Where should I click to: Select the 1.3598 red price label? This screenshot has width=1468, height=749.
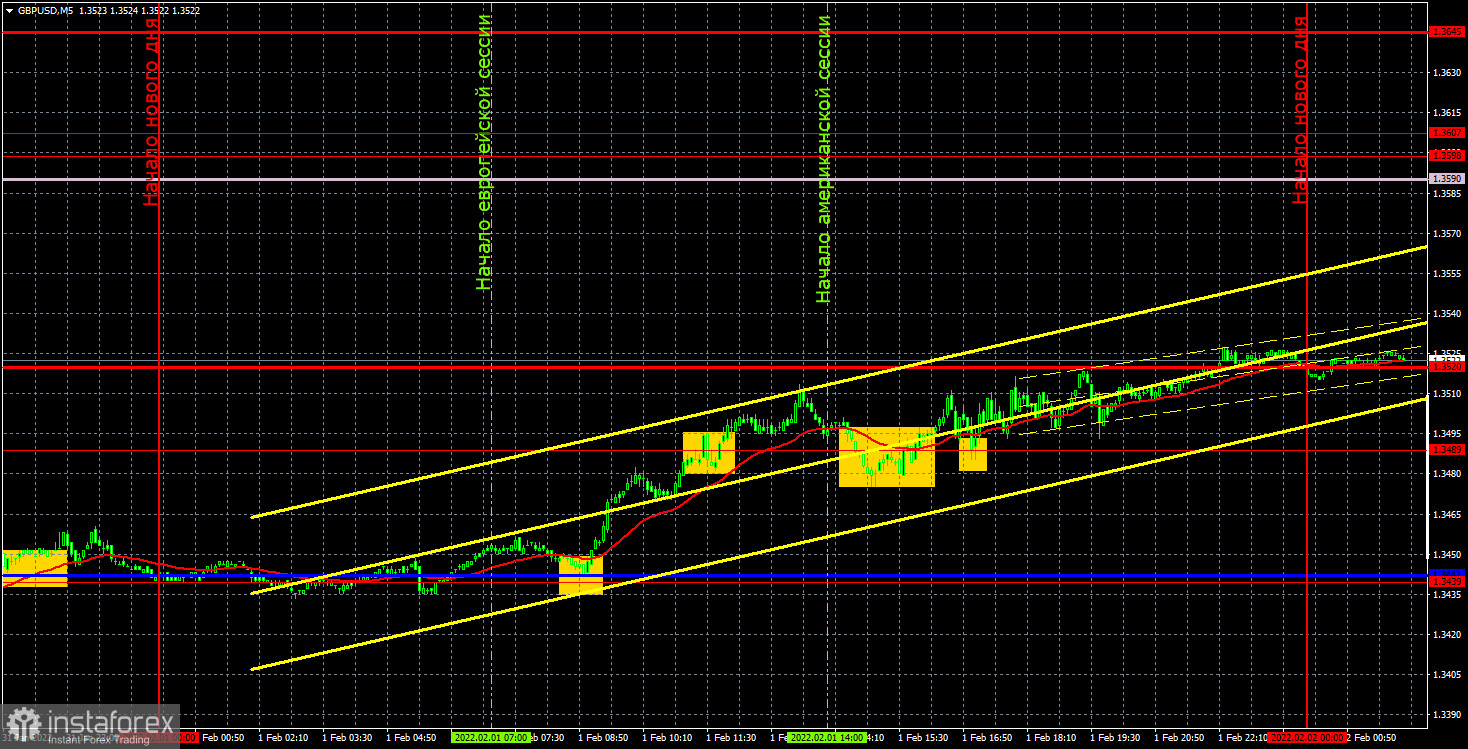1447,155
